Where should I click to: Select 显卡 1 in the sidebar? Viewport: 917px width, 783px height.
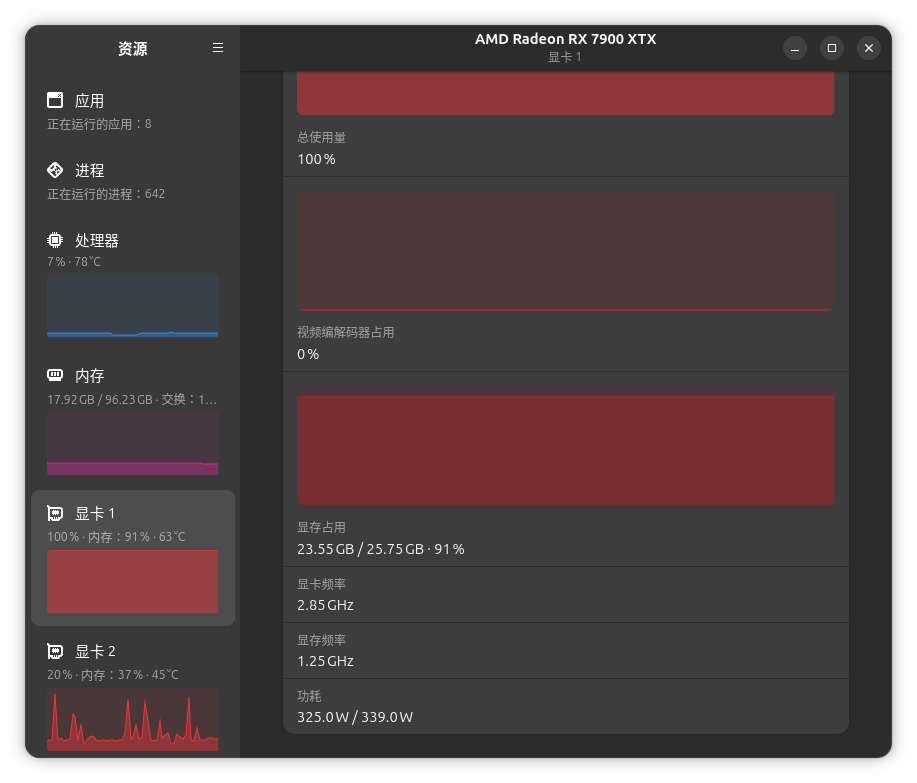(133, 558)
